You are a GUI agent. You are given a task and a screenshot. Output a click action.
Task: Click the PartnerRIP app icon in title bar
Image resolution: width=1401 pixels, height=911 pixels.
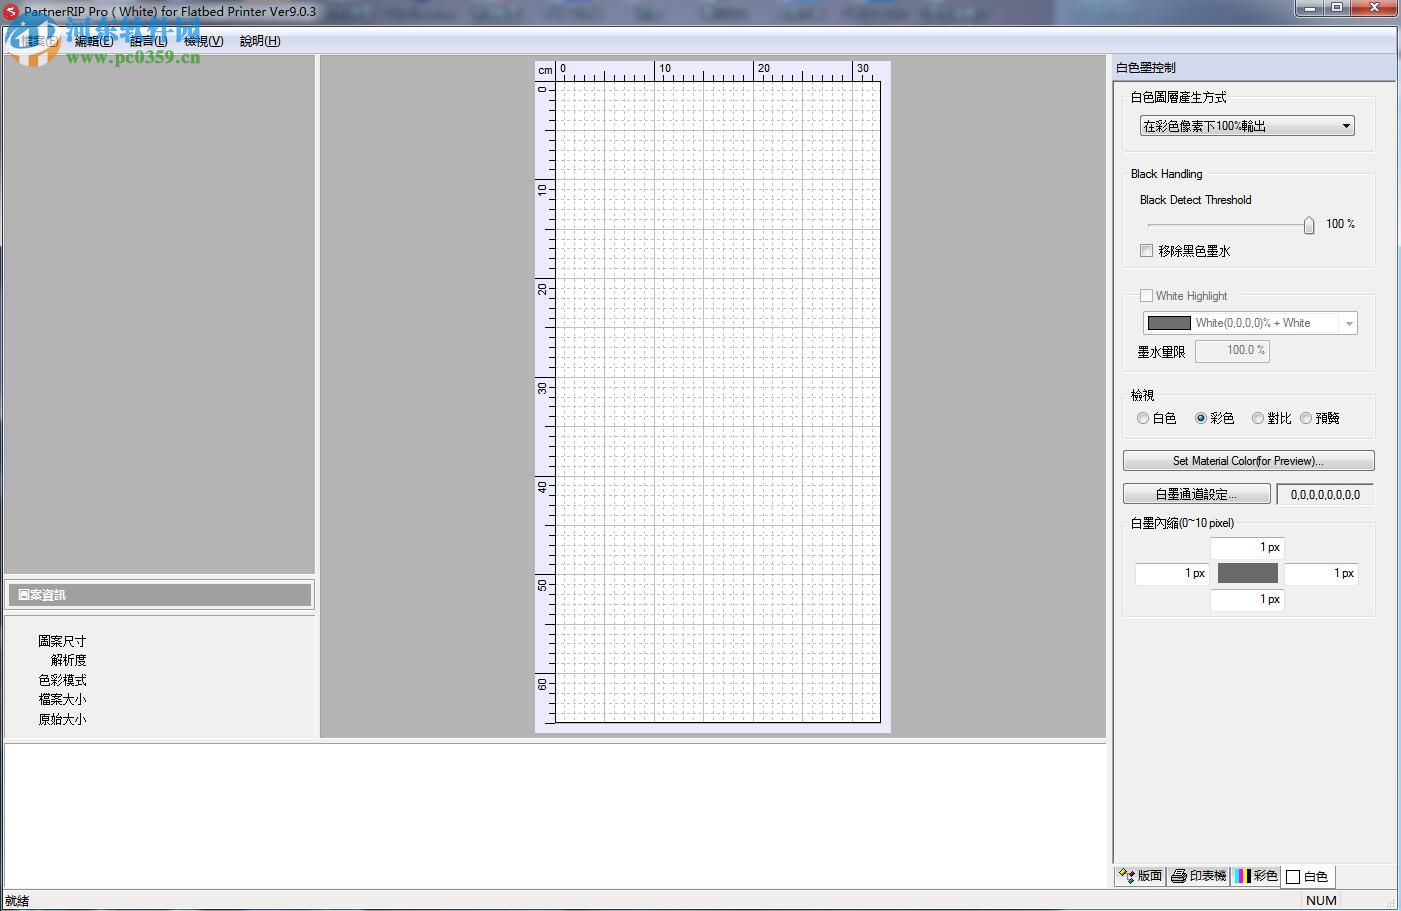[11, 12]
